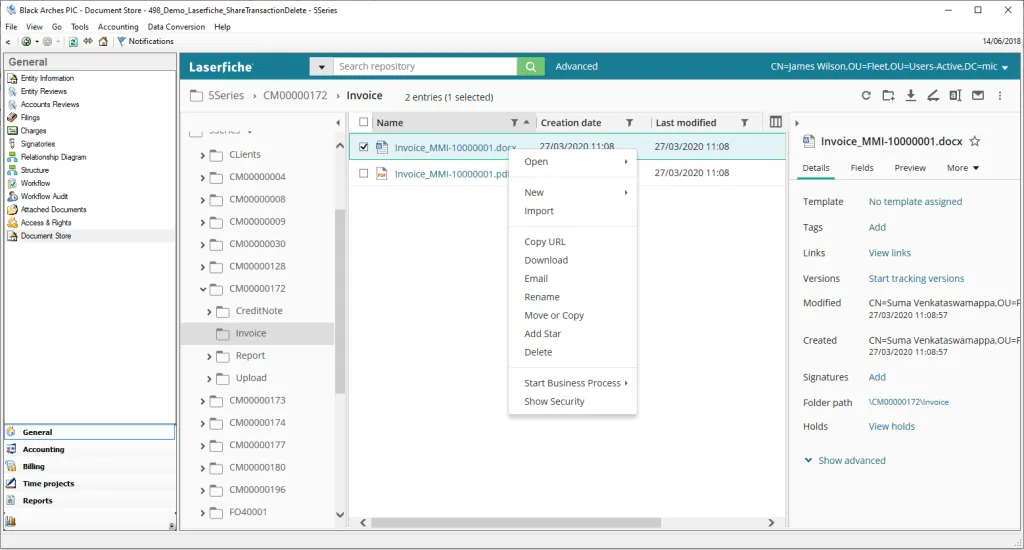The width and height of the screenshot is (1024, 550).
Task: Select the Invoice folder in tree
Action: pyautogui.click(x=251, y=333)
